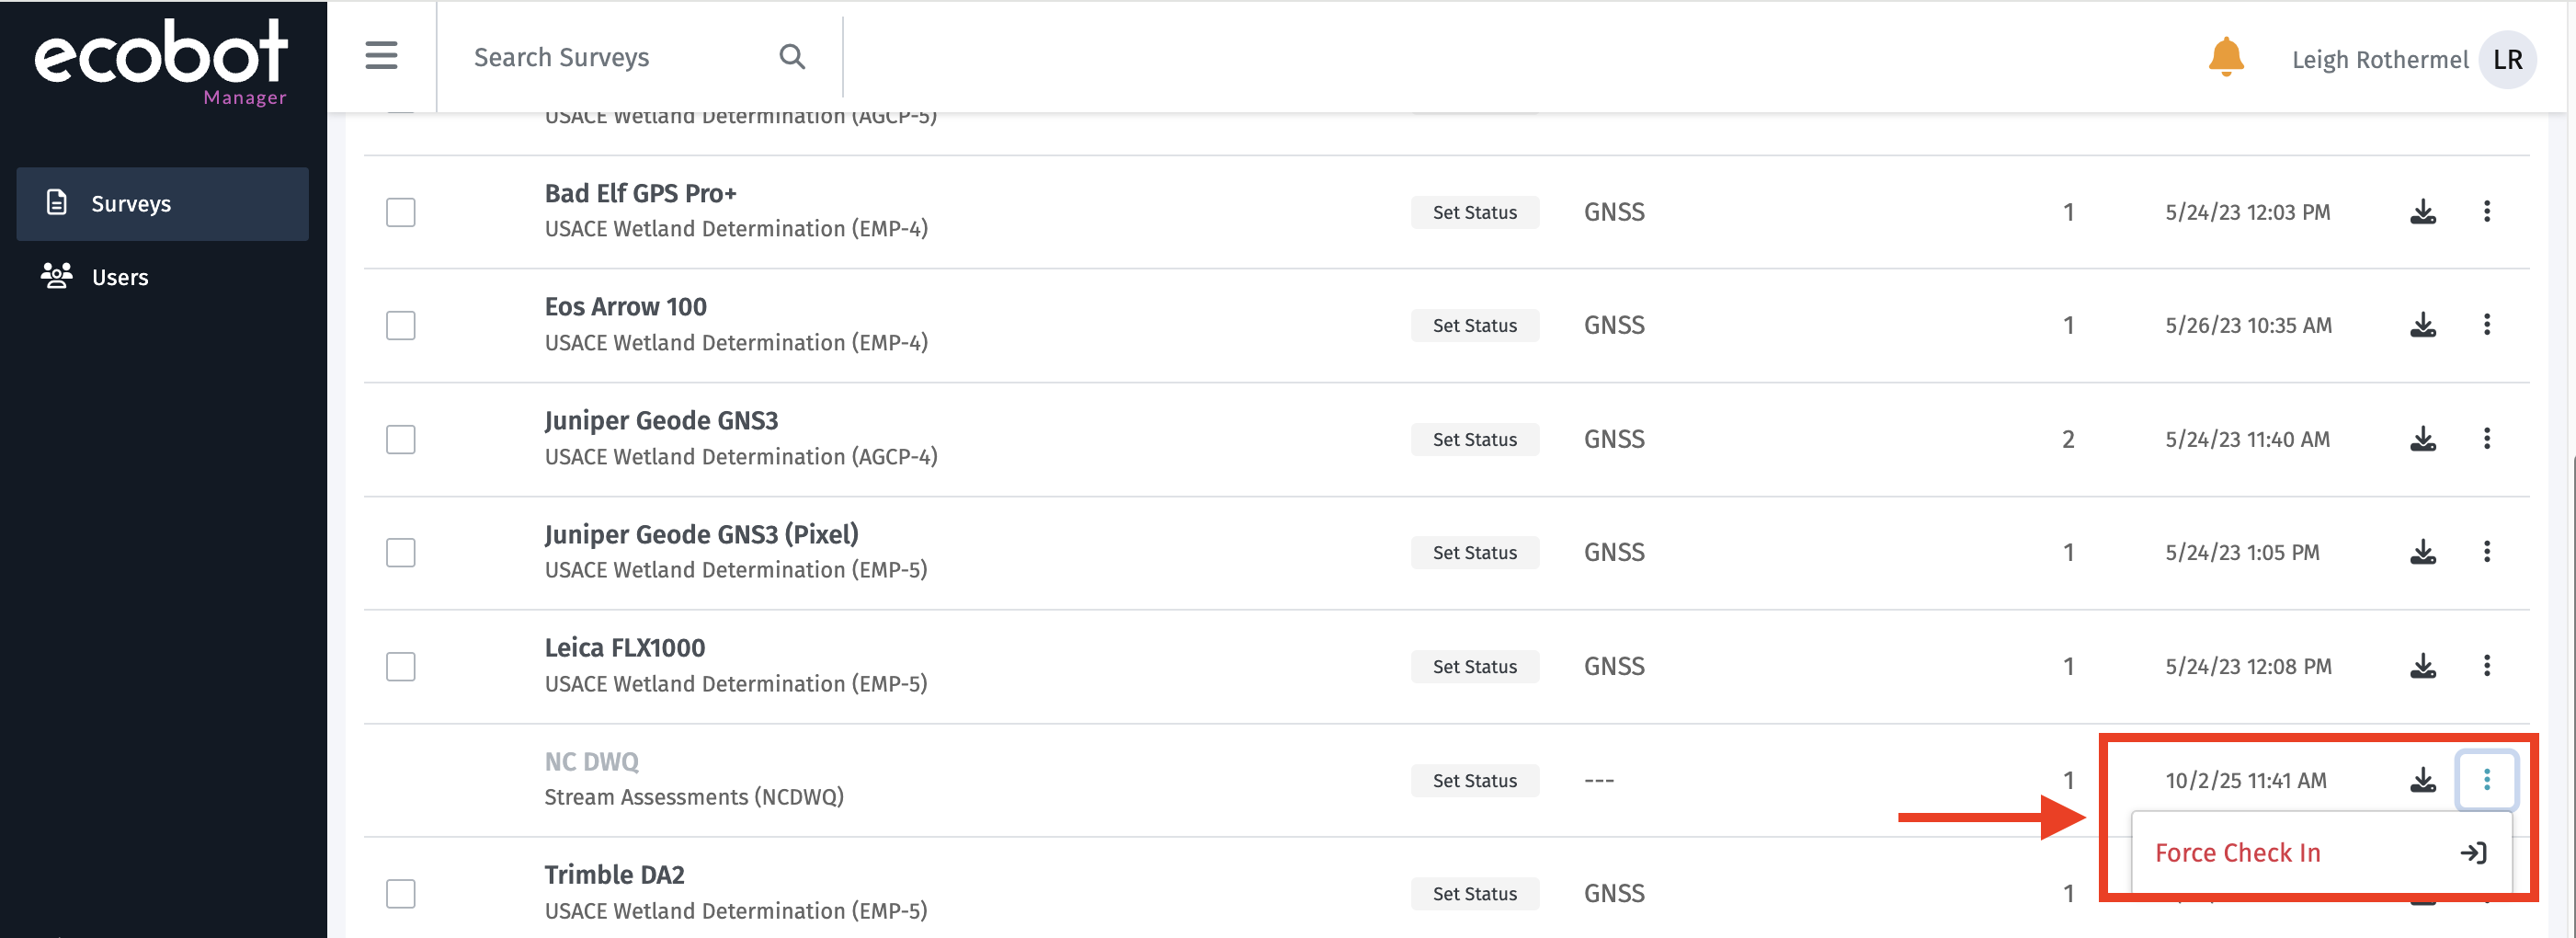
Task: Toggle the hamburger navigation menu
Action: point(381,56)
